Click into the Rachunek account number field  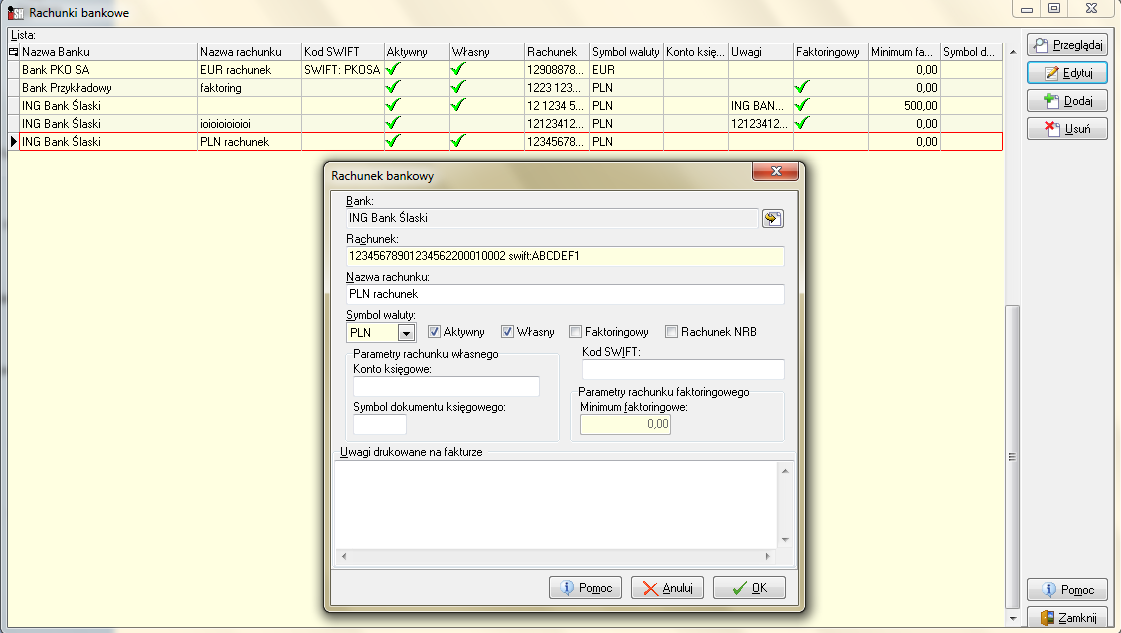tap(565, 256)
